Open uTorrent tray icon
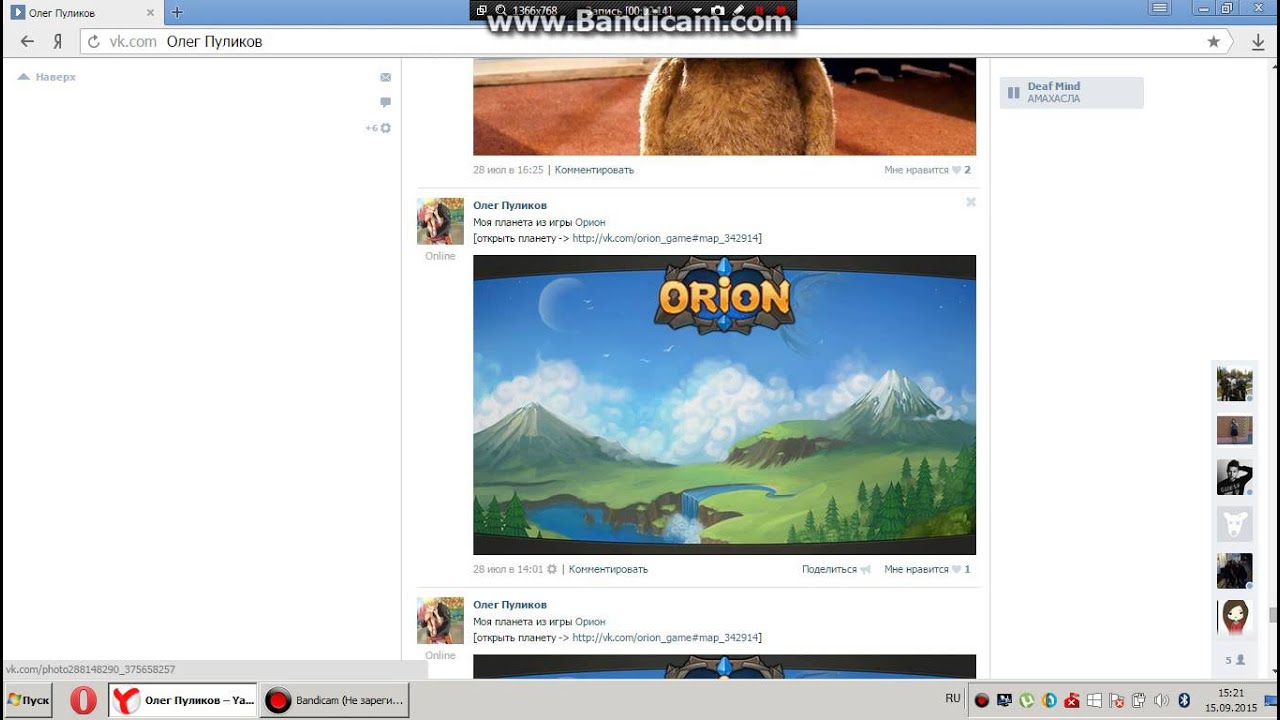This screenshot has height=720, width=1280. (1027, 700)
